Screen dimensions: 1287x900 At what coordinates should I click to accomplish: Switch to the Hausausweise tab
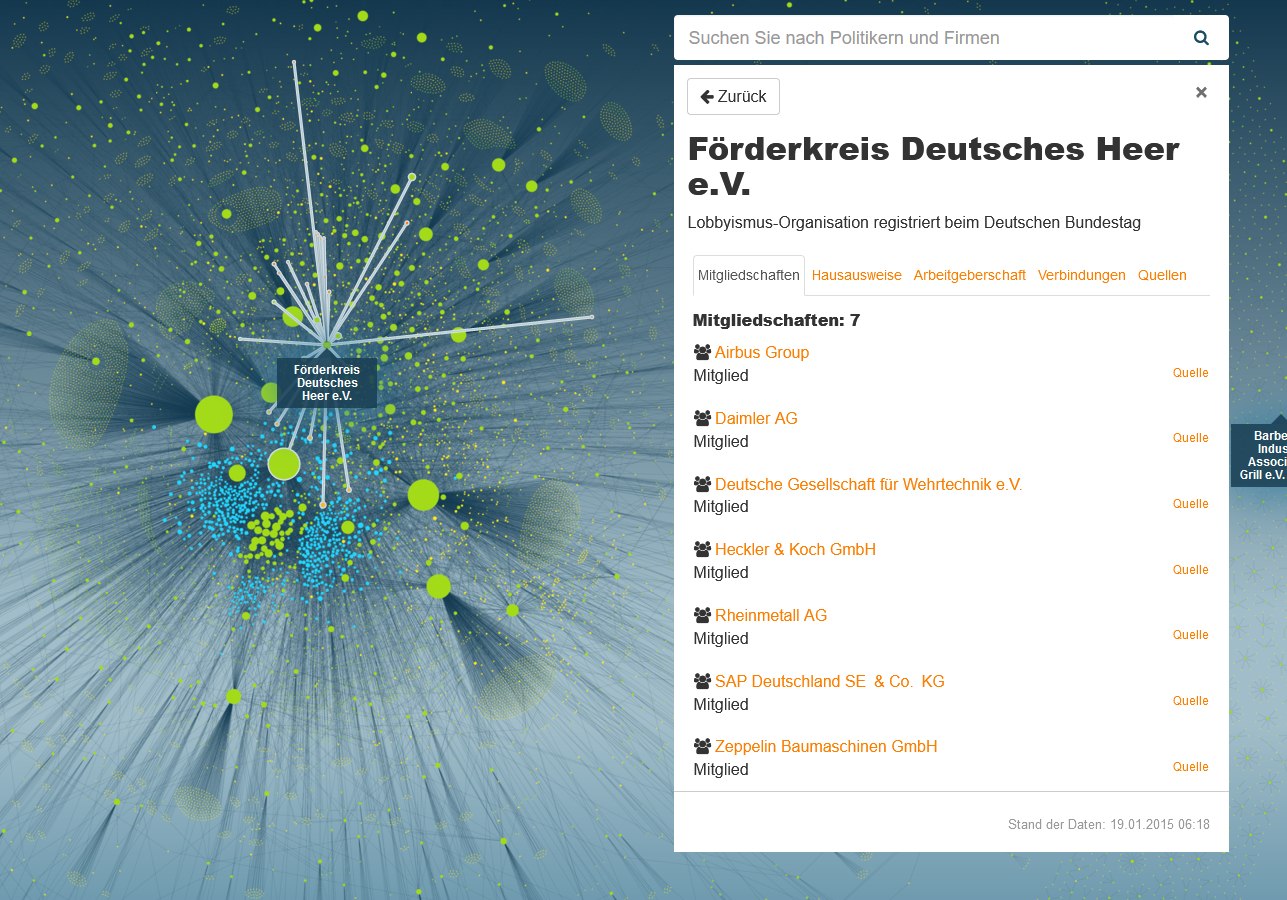[x=857, y=275]
